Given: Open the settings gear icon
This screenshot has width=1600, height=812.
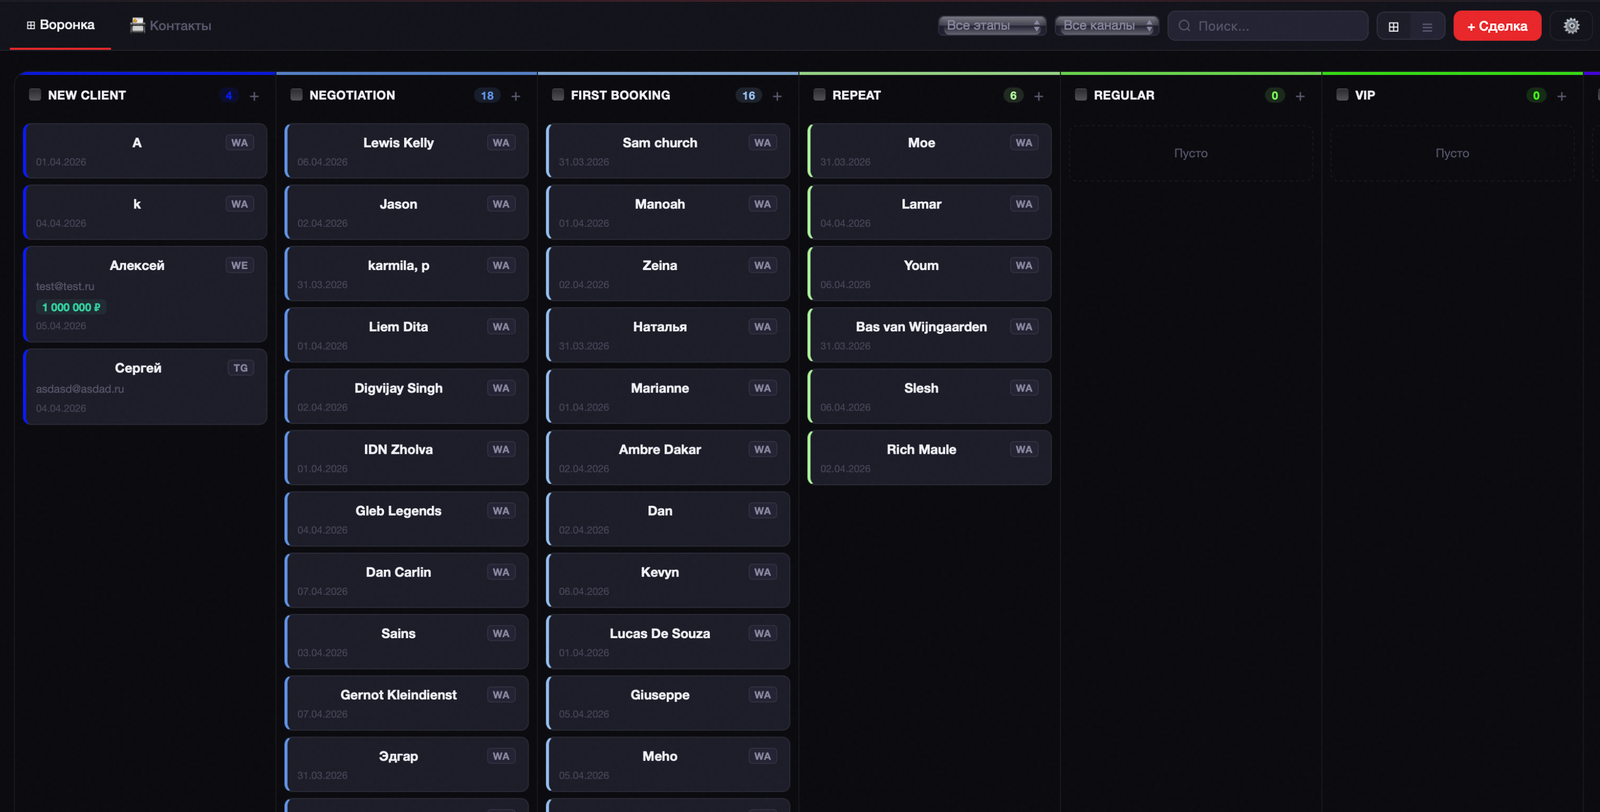Looking at the screenshot, I should tap(1571, 26).
